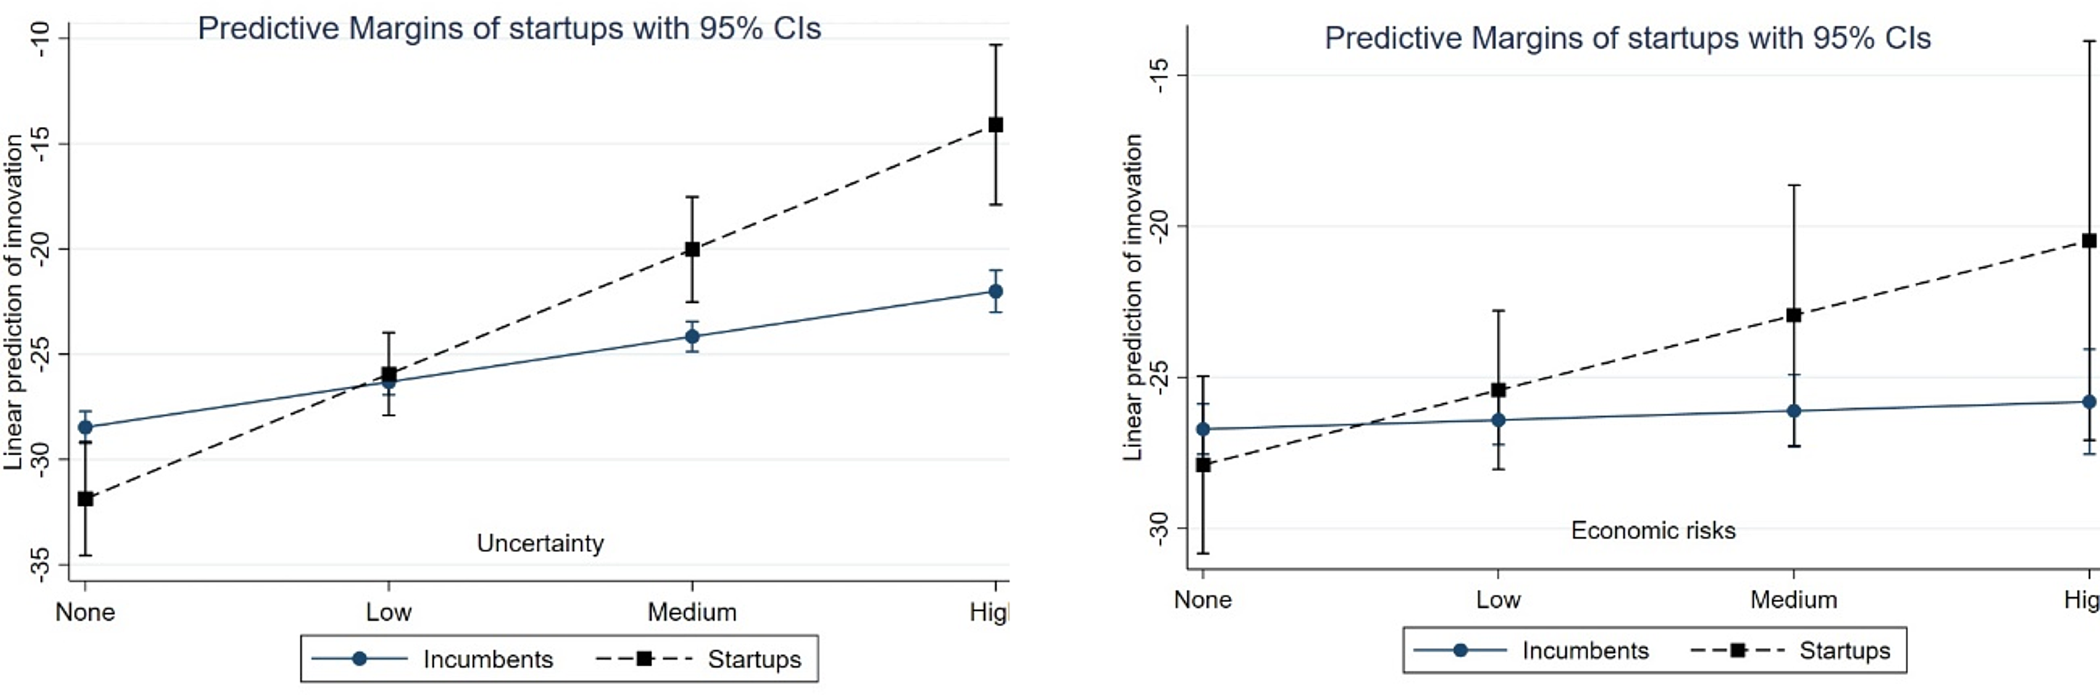The image size is (2100, 695).
Task: Click the Economic risks x-axis title in the right chart
Action: 1653,530
